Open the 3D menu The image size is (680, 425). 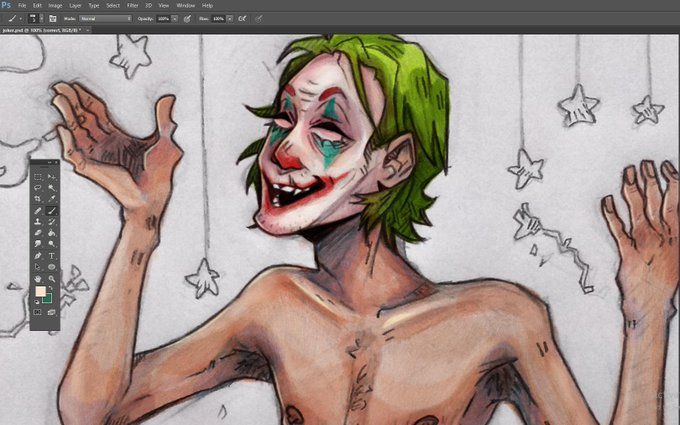(148, 6)
